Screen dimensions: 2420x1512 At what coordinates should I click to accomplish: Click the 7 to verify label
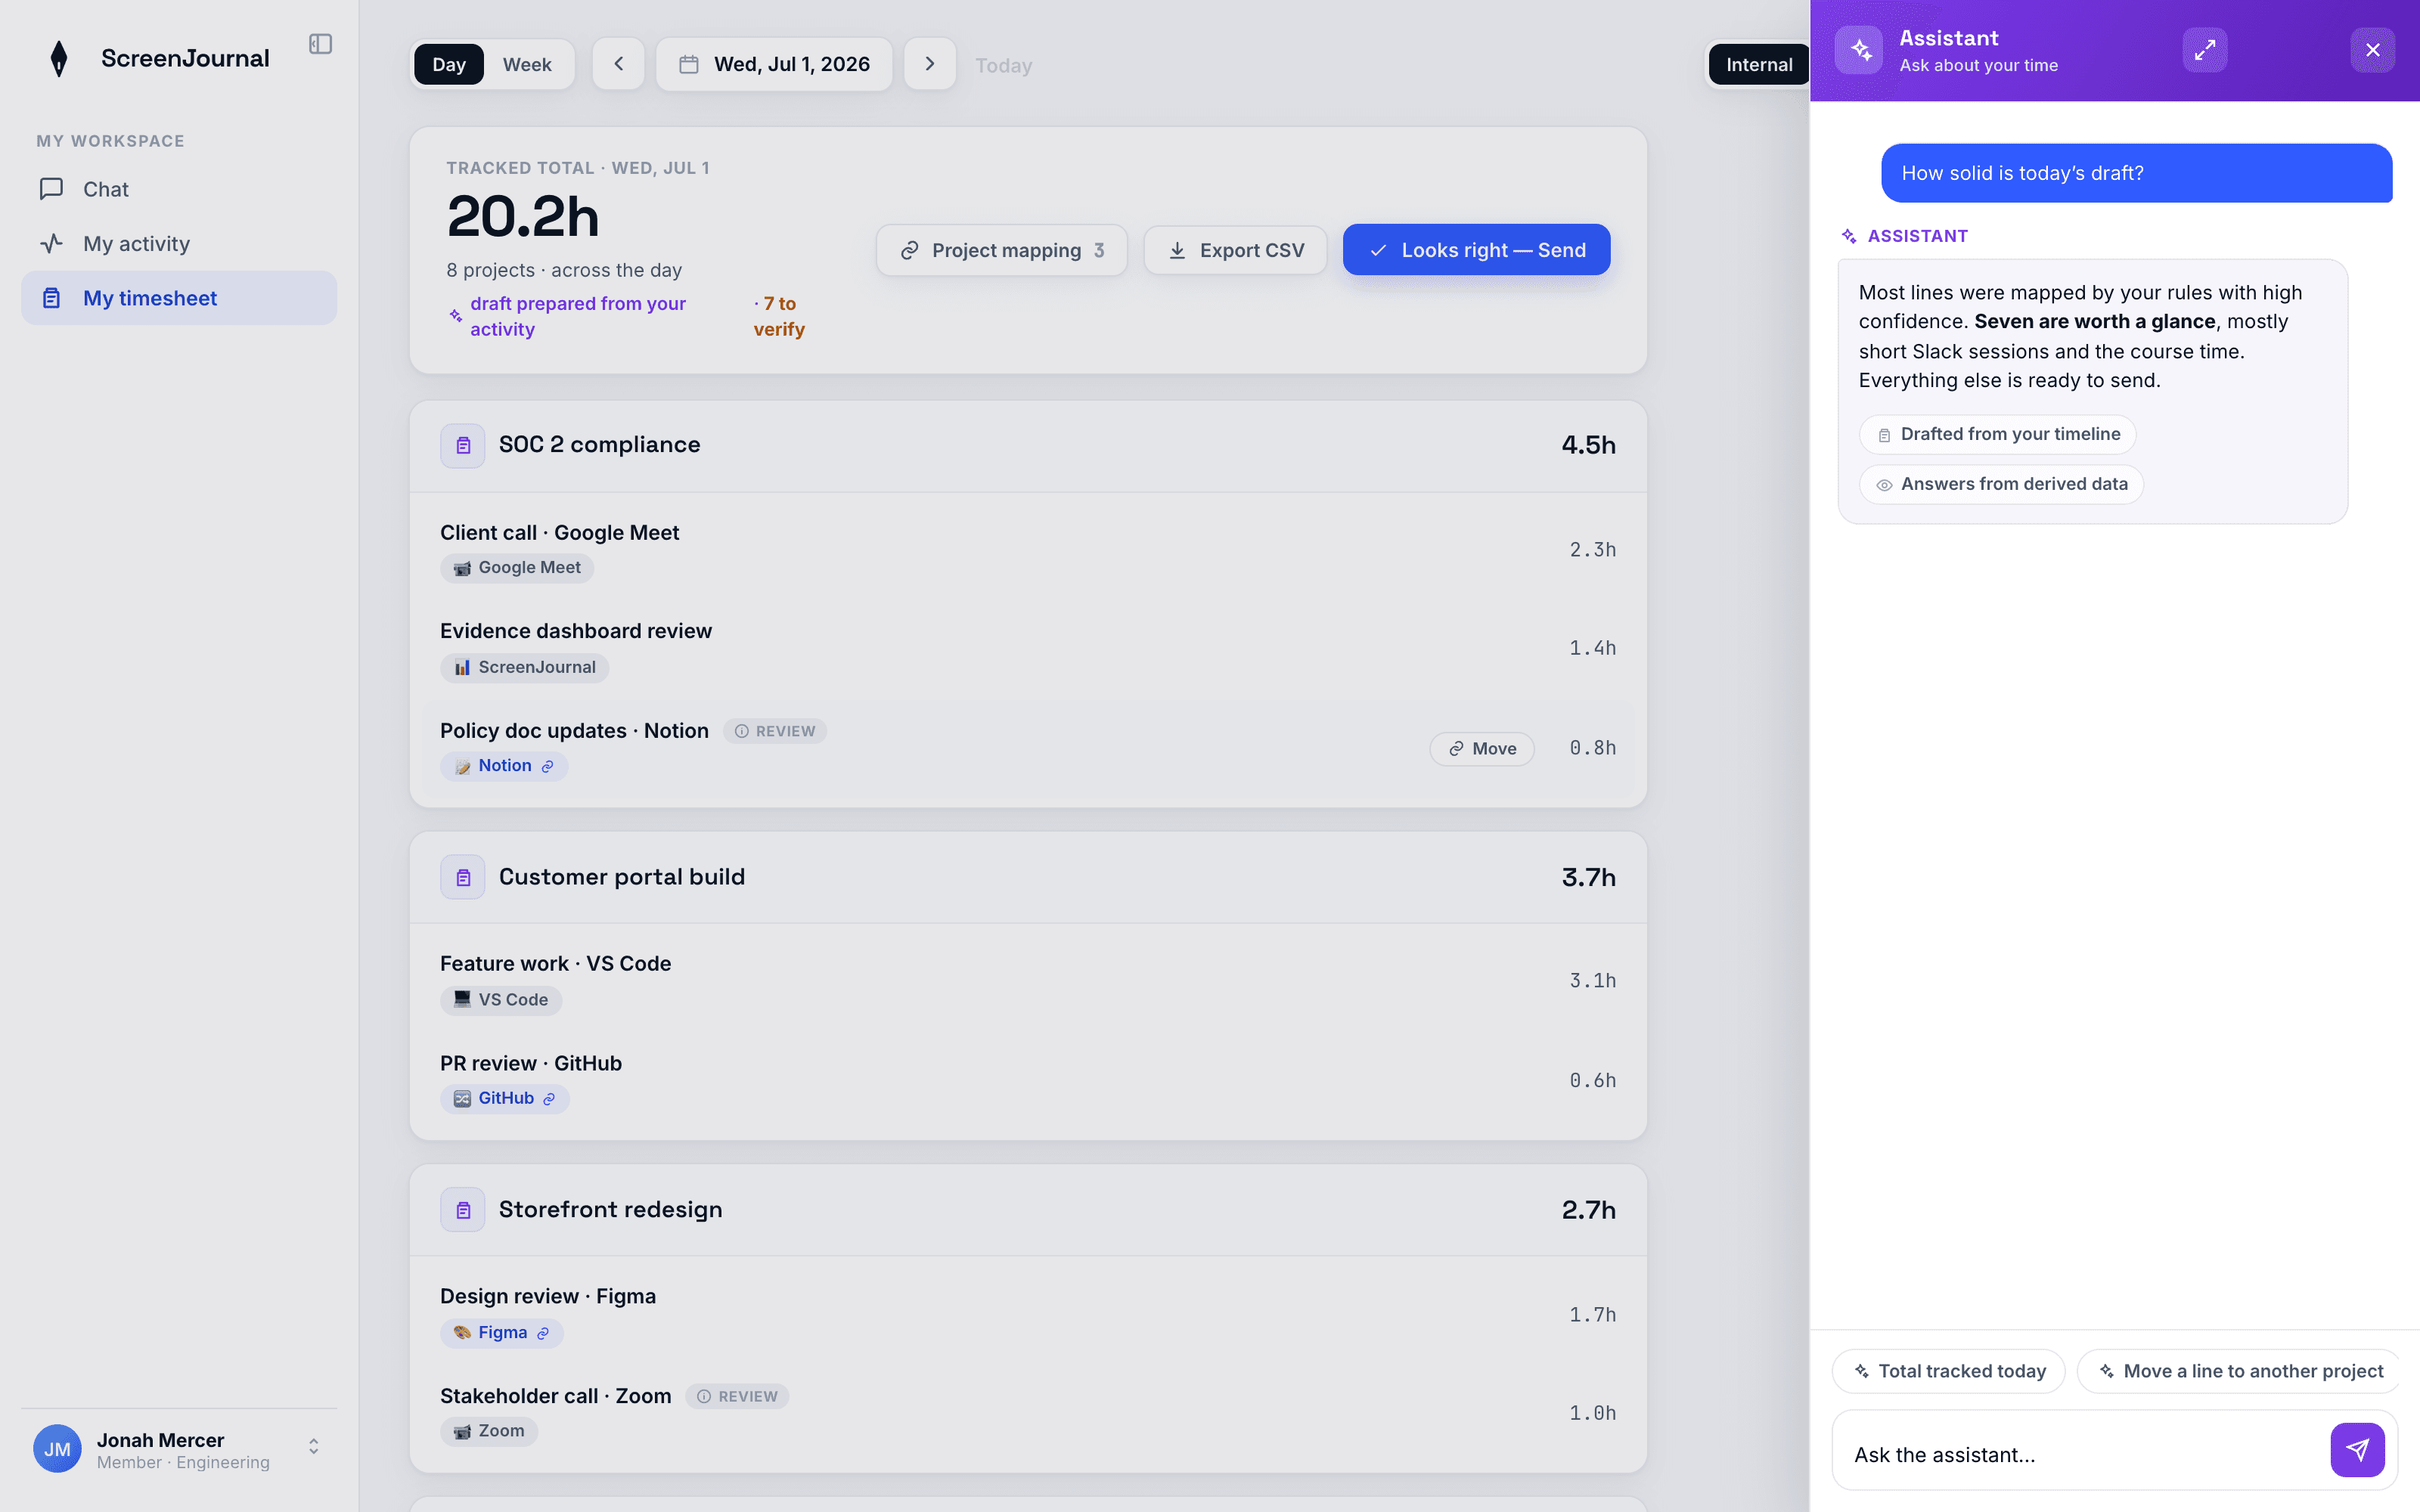tap(779, 316)
